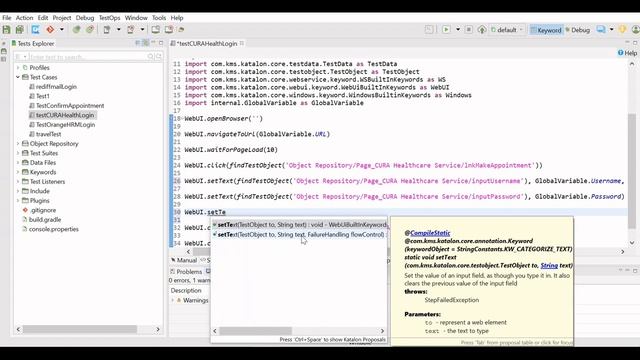The height and width of the screenshot is (360, 640).
Task: Open the Edit menu
Action: coord(43,18)
